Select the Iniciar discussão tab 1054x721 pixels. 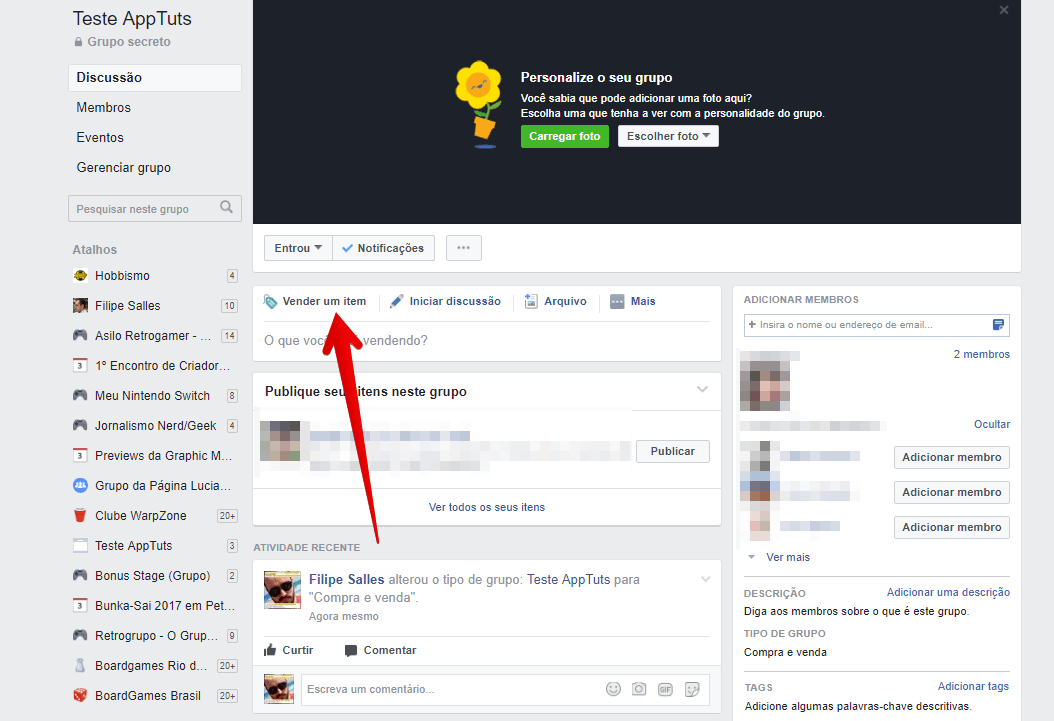446,301
